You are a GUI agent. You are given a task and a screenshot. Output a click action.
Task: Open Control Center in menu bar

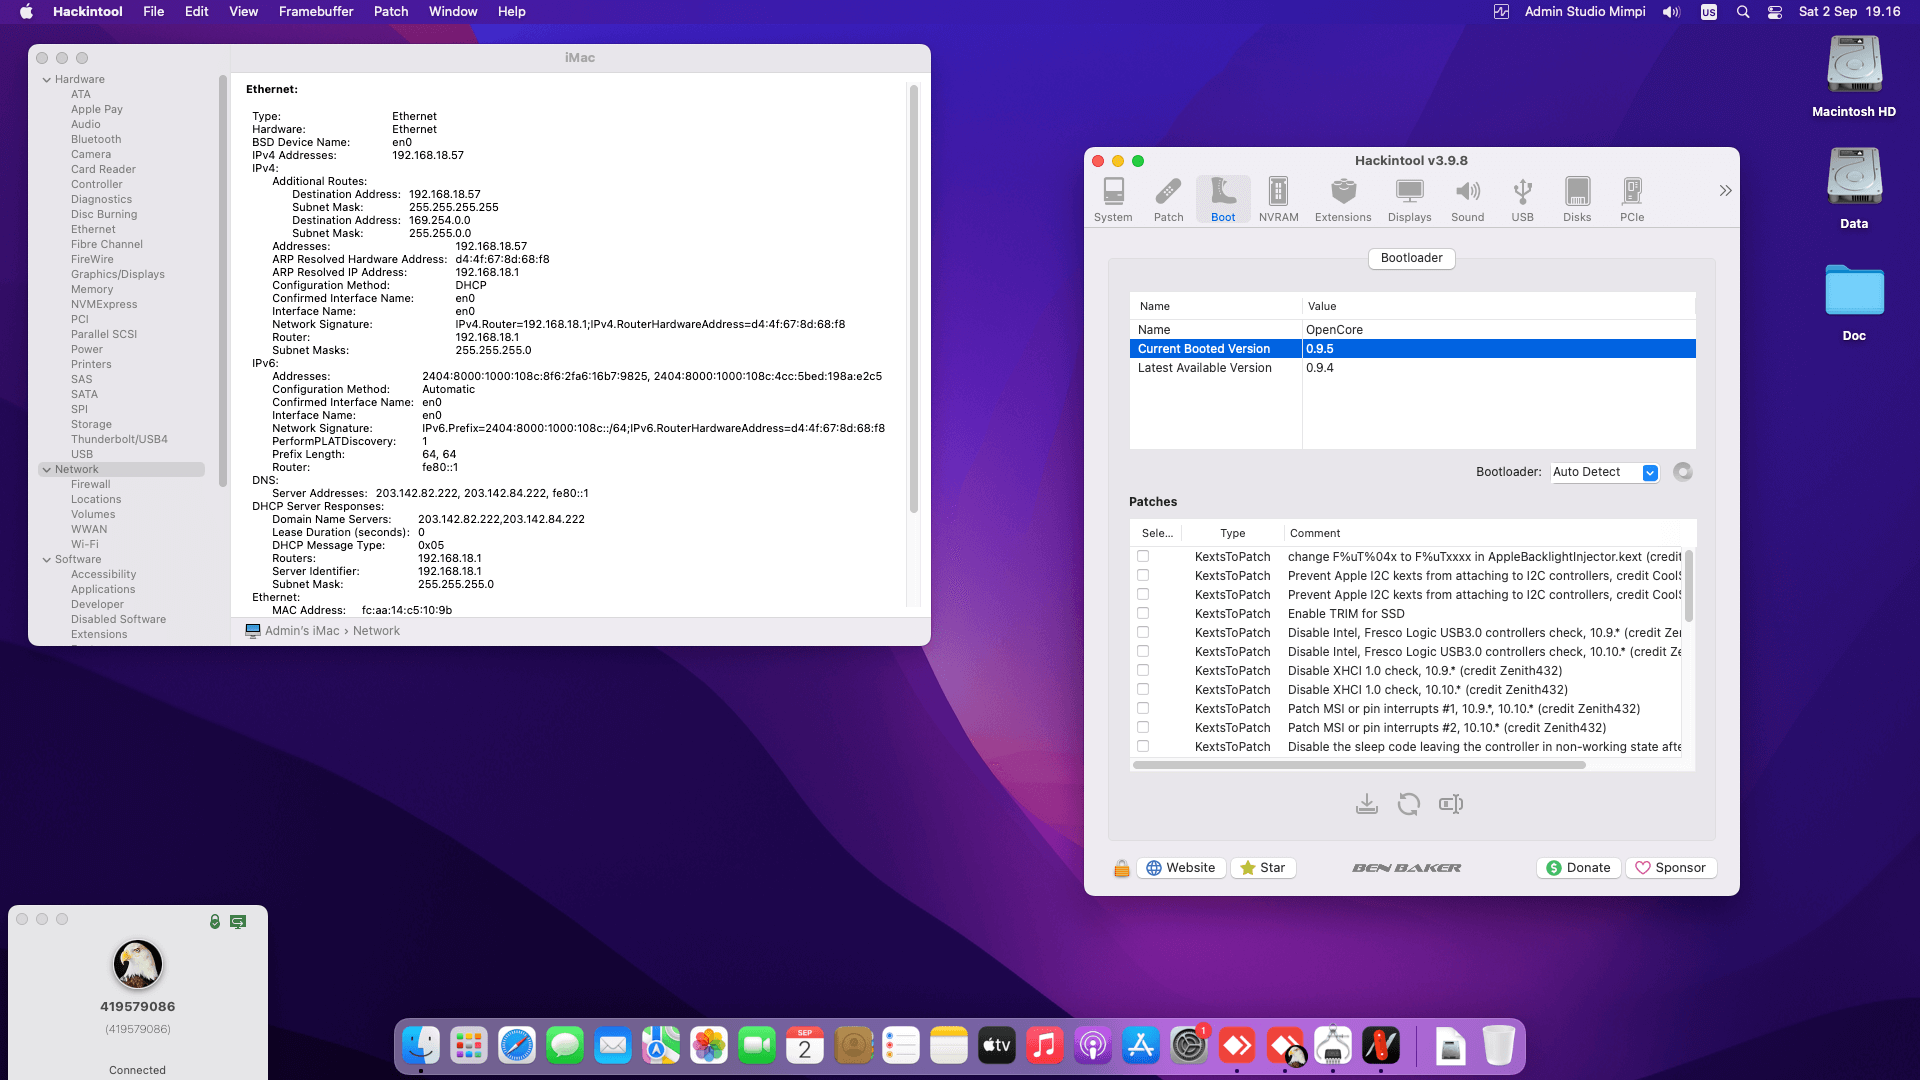click(x=1775, y=12)
